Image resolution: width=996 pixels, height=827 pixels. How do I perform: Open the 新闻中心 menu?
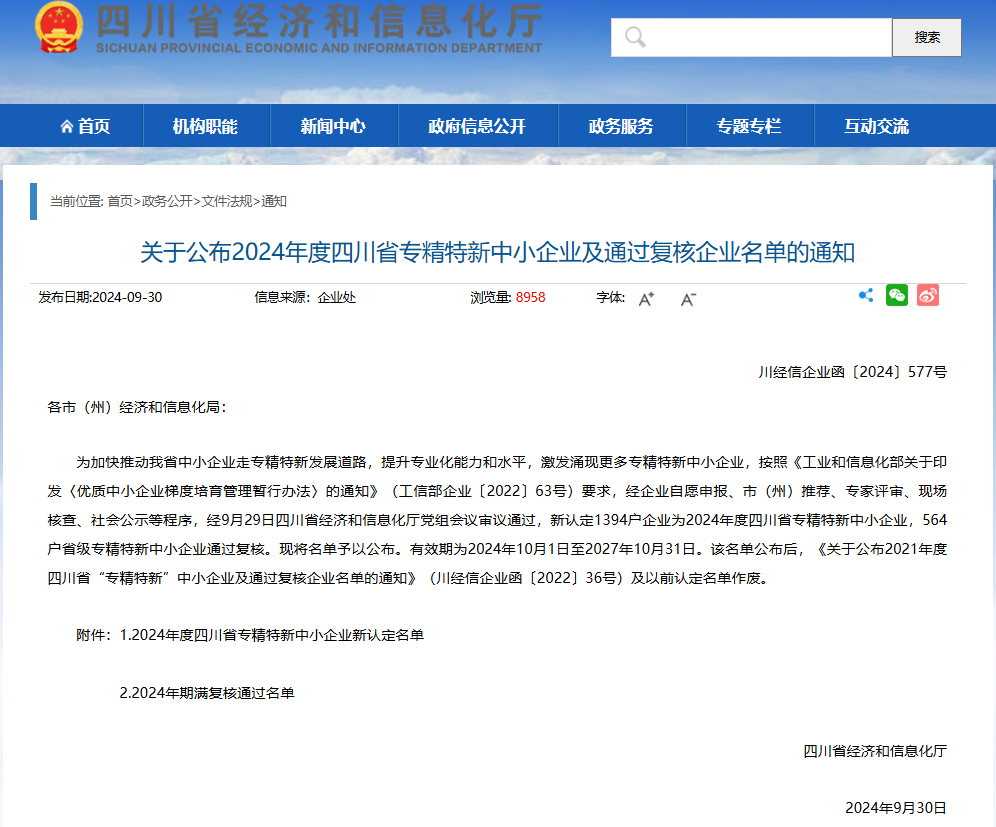pos(333,126)
